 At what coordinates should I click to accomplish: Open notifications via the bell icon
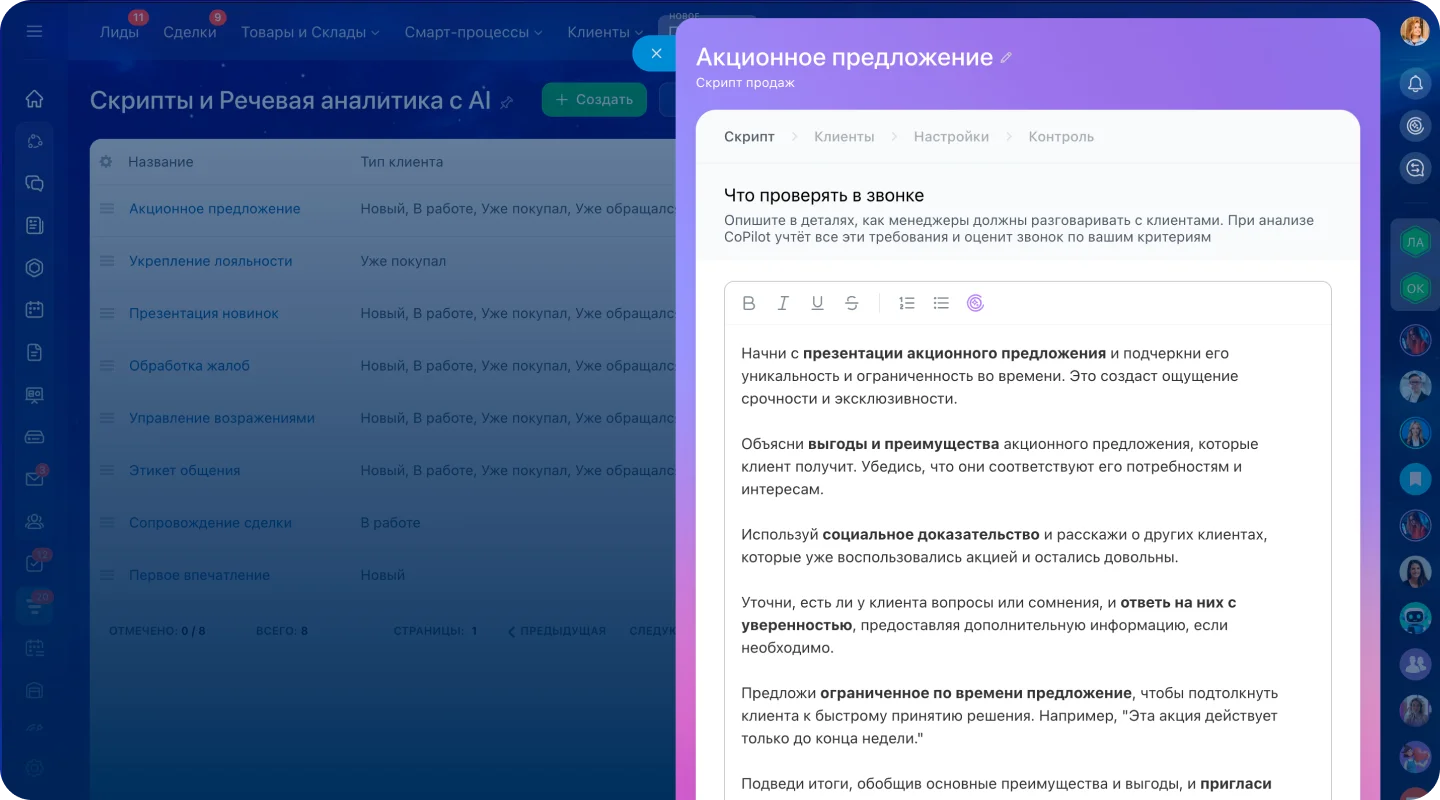[1415, 84]
